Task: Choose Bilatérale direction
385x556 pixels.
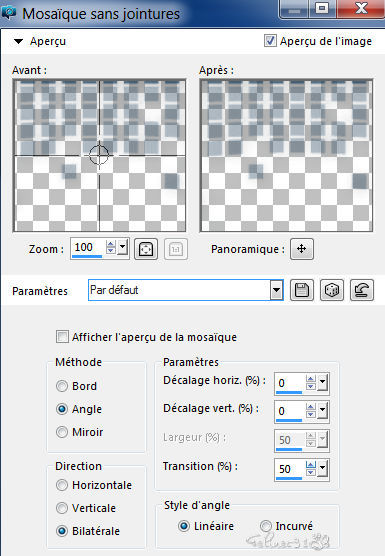Action: point(62,531)
